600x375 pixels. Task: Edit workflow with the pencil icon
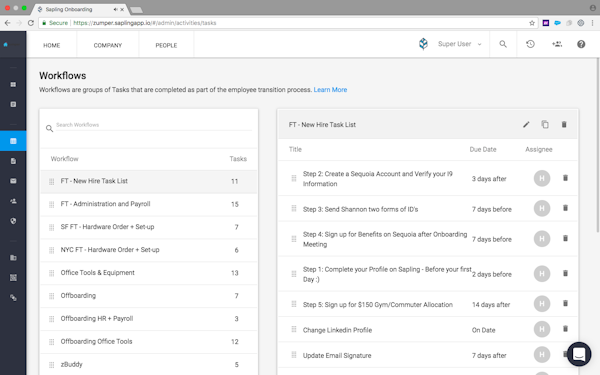(526, 124)
